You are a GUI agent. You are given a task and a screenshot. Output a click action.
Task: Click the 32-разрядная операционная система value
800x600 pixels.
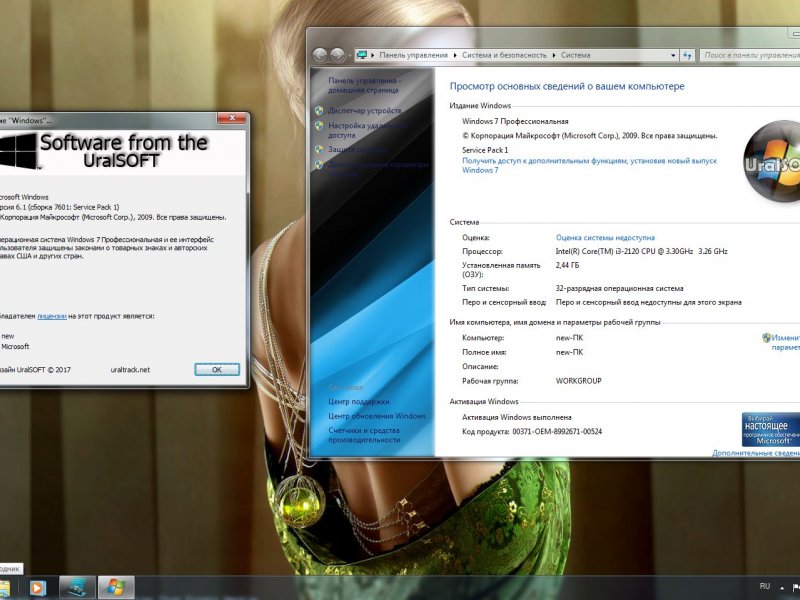click(619, 288)
